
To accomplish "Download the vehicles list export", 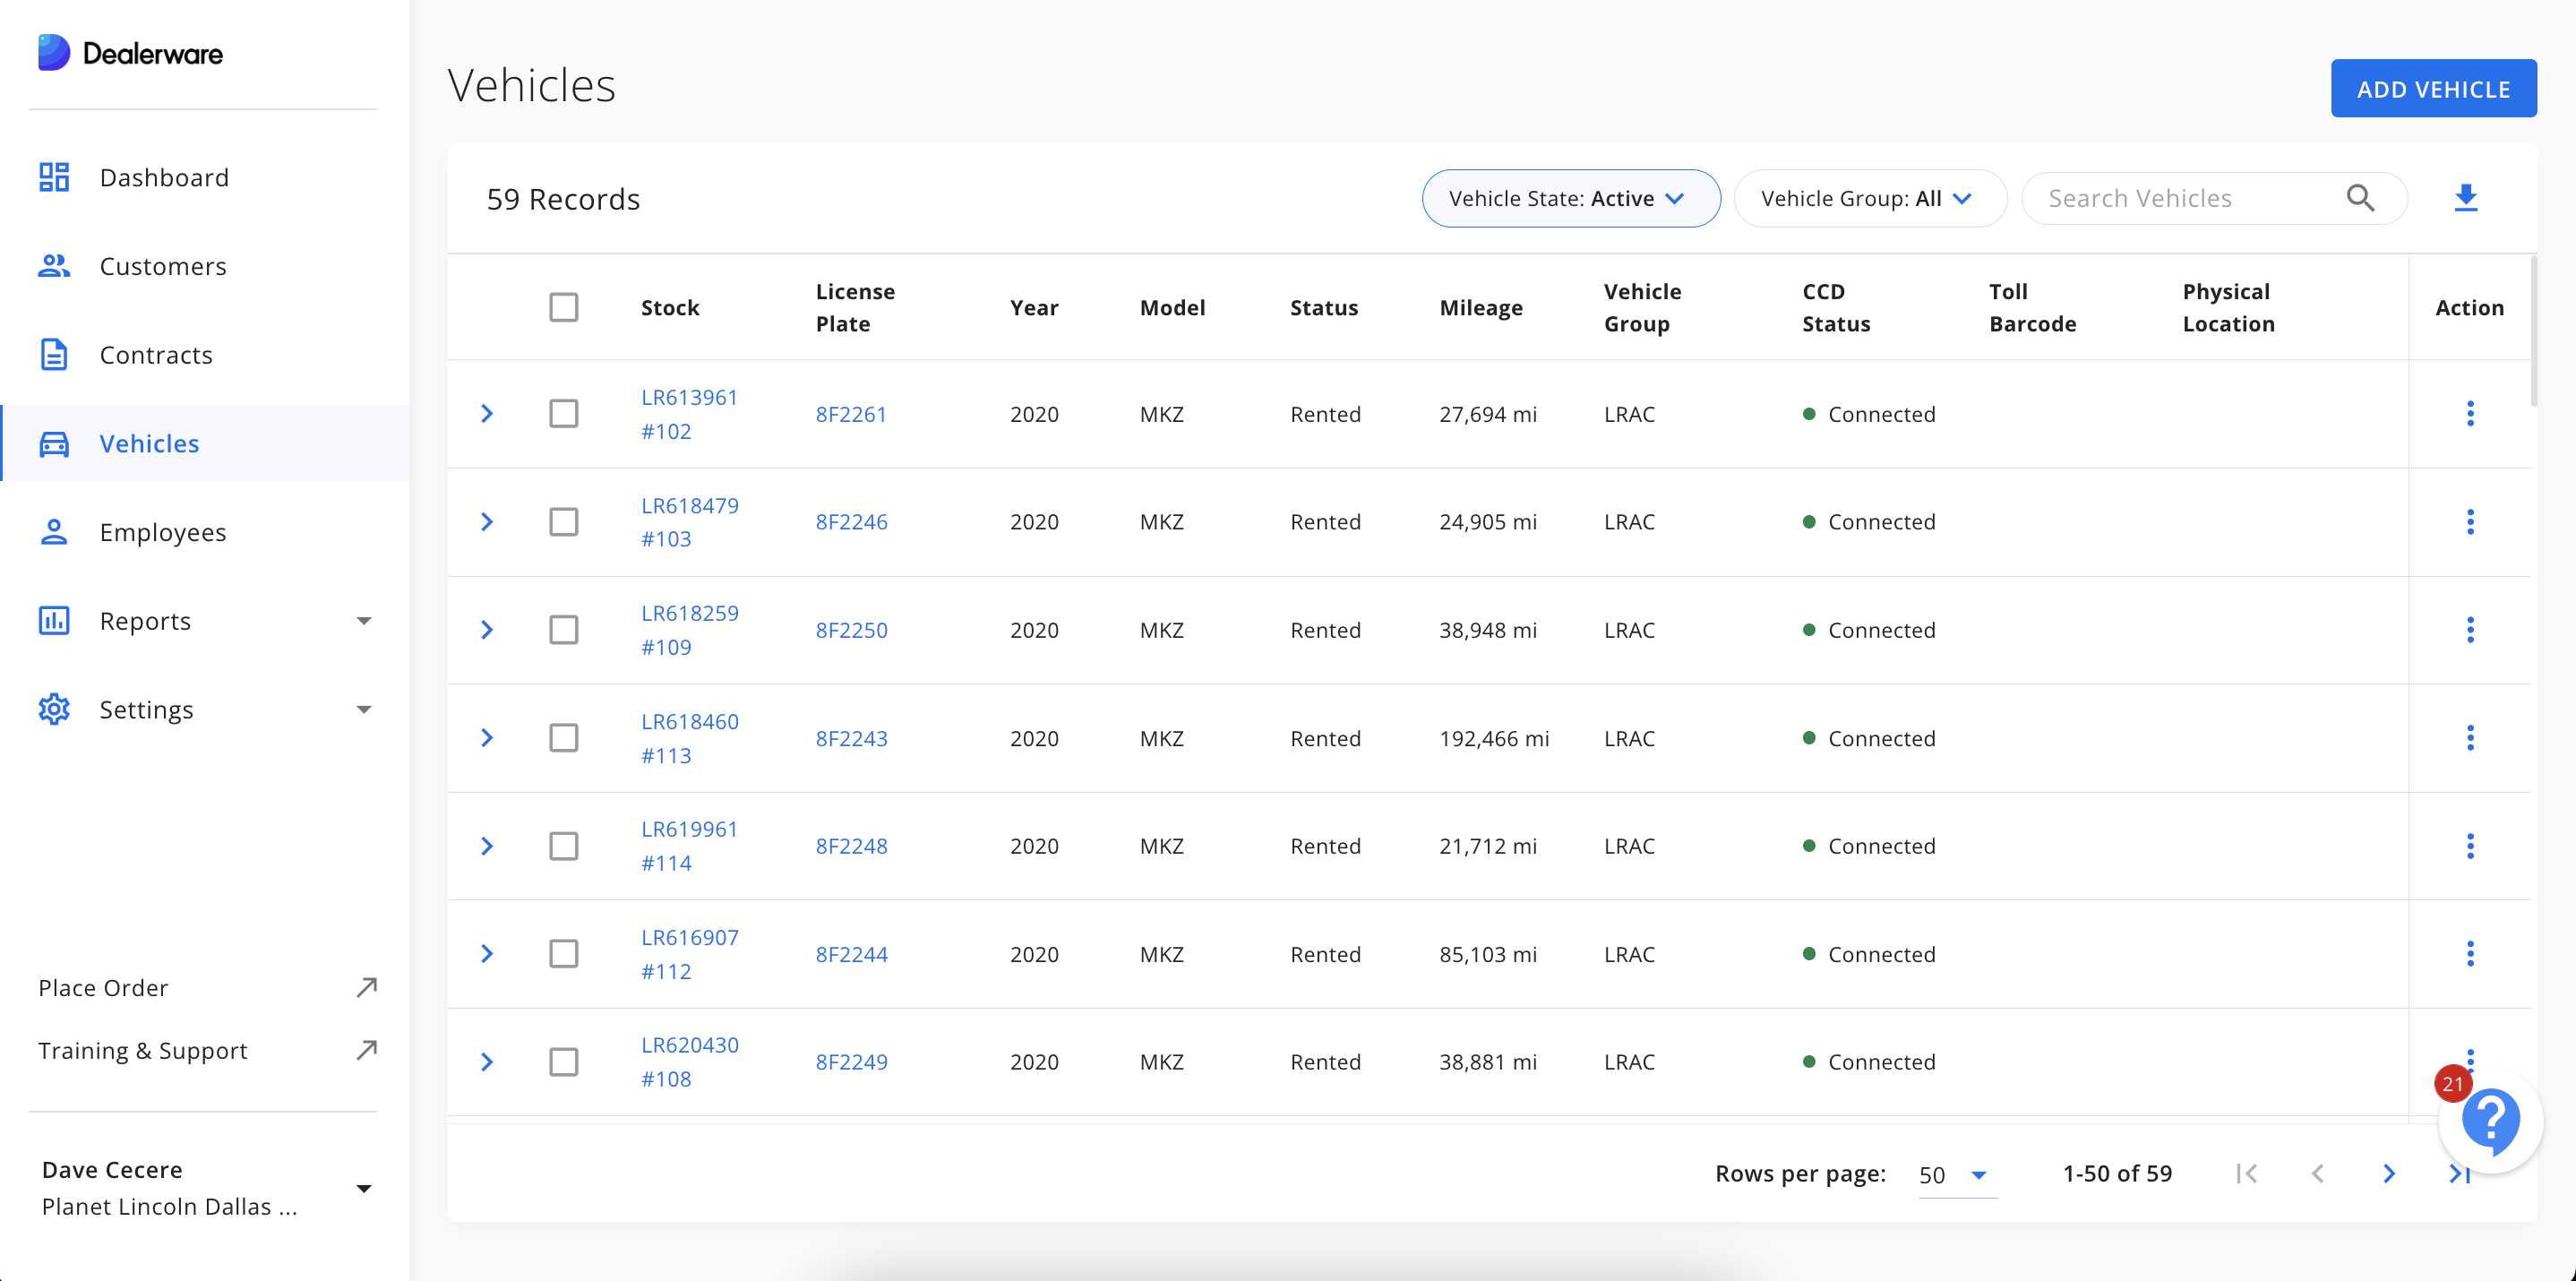I will pyautogui.click(x=2467, y=198).
